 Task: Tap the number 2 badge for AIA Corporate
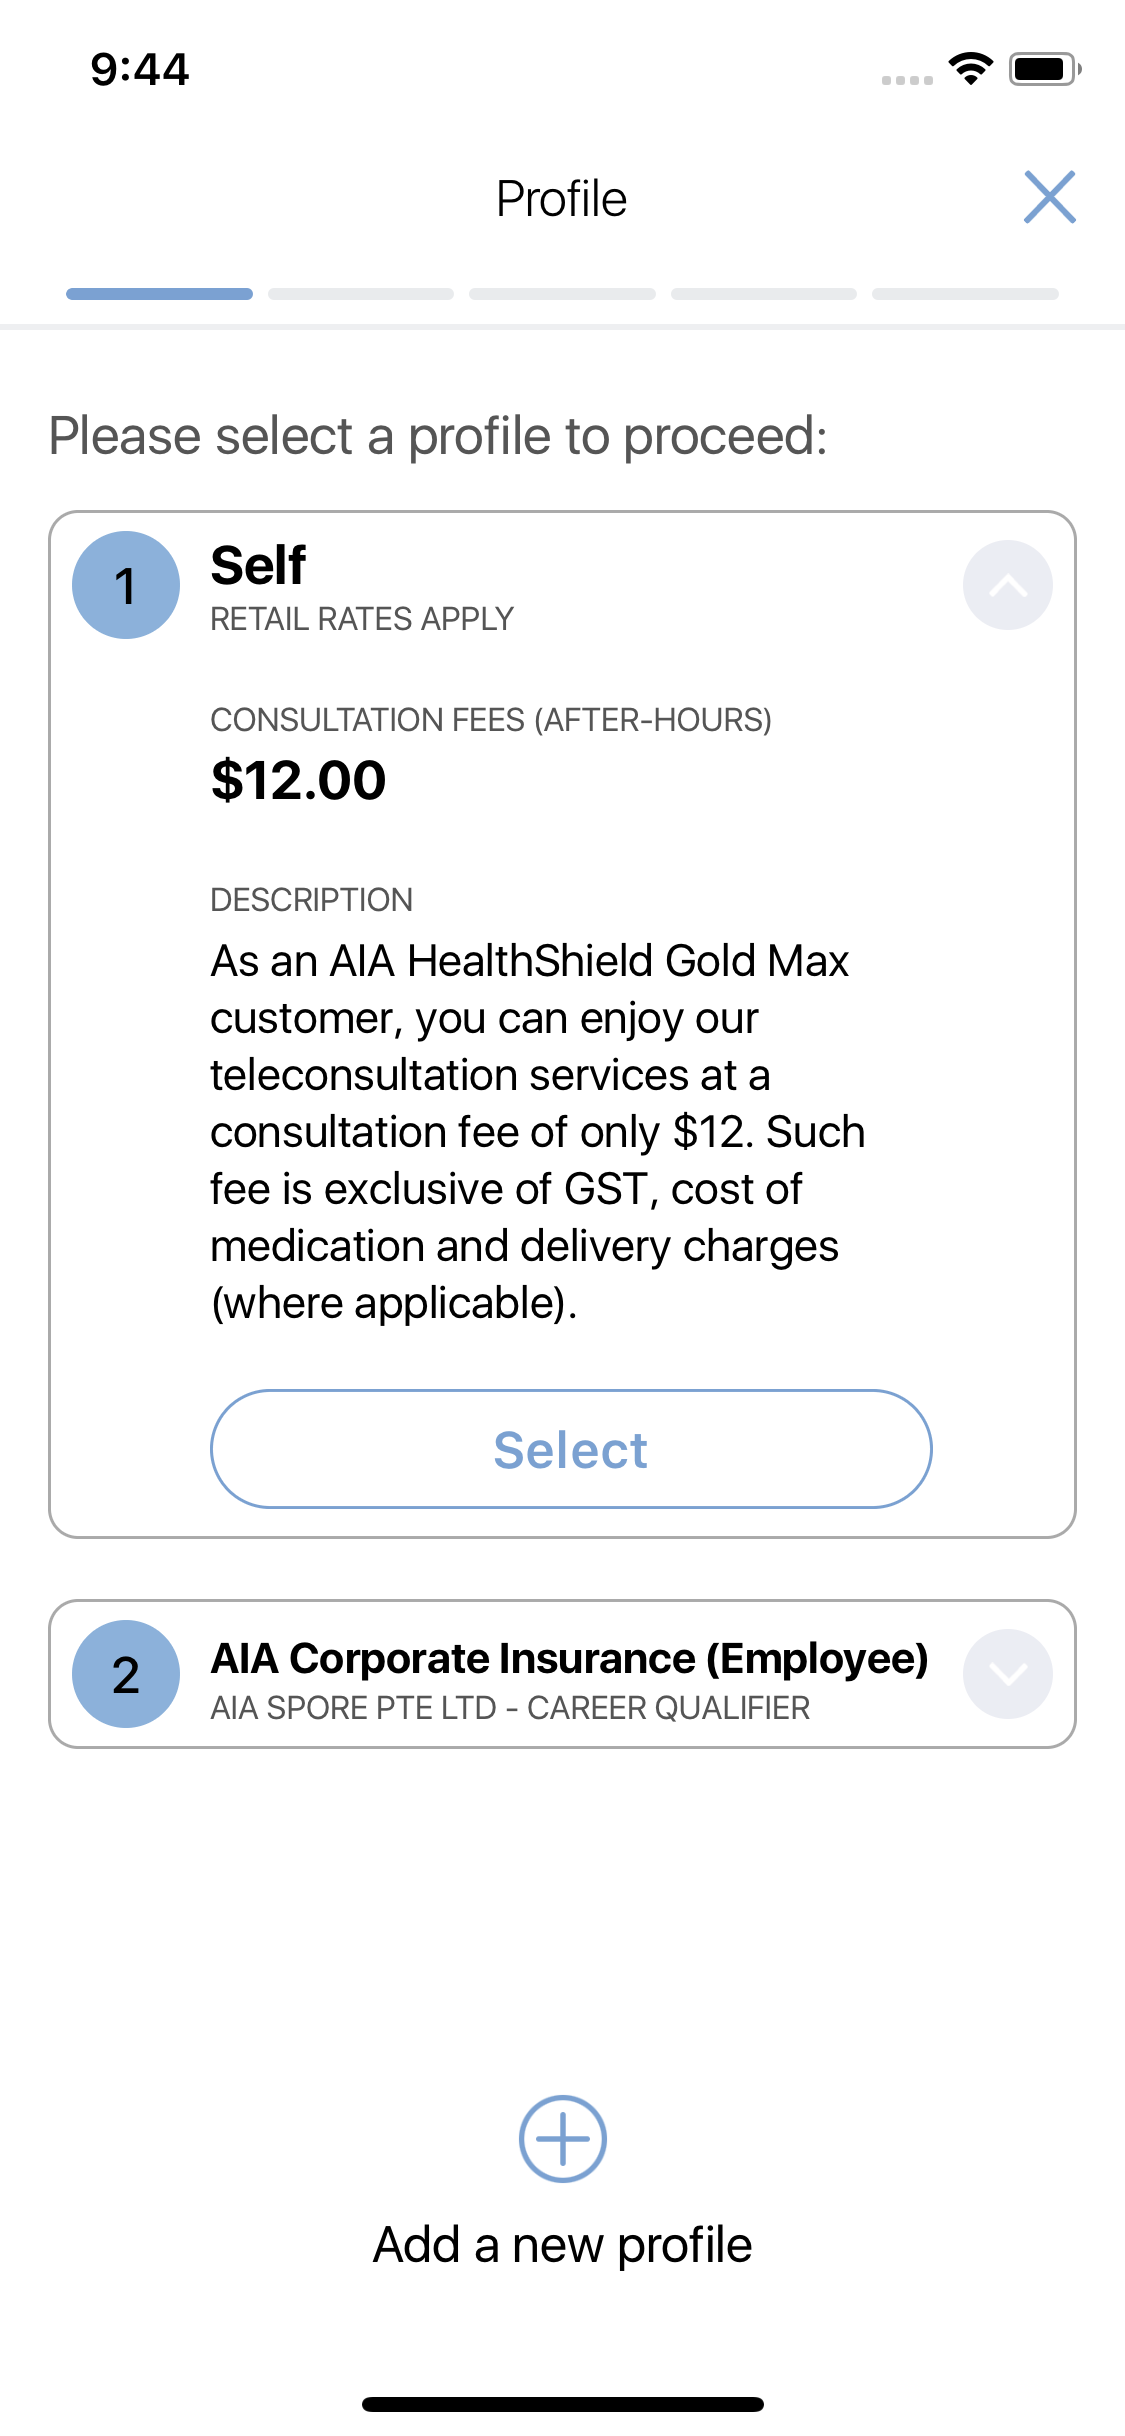(x=126, y=1674)
